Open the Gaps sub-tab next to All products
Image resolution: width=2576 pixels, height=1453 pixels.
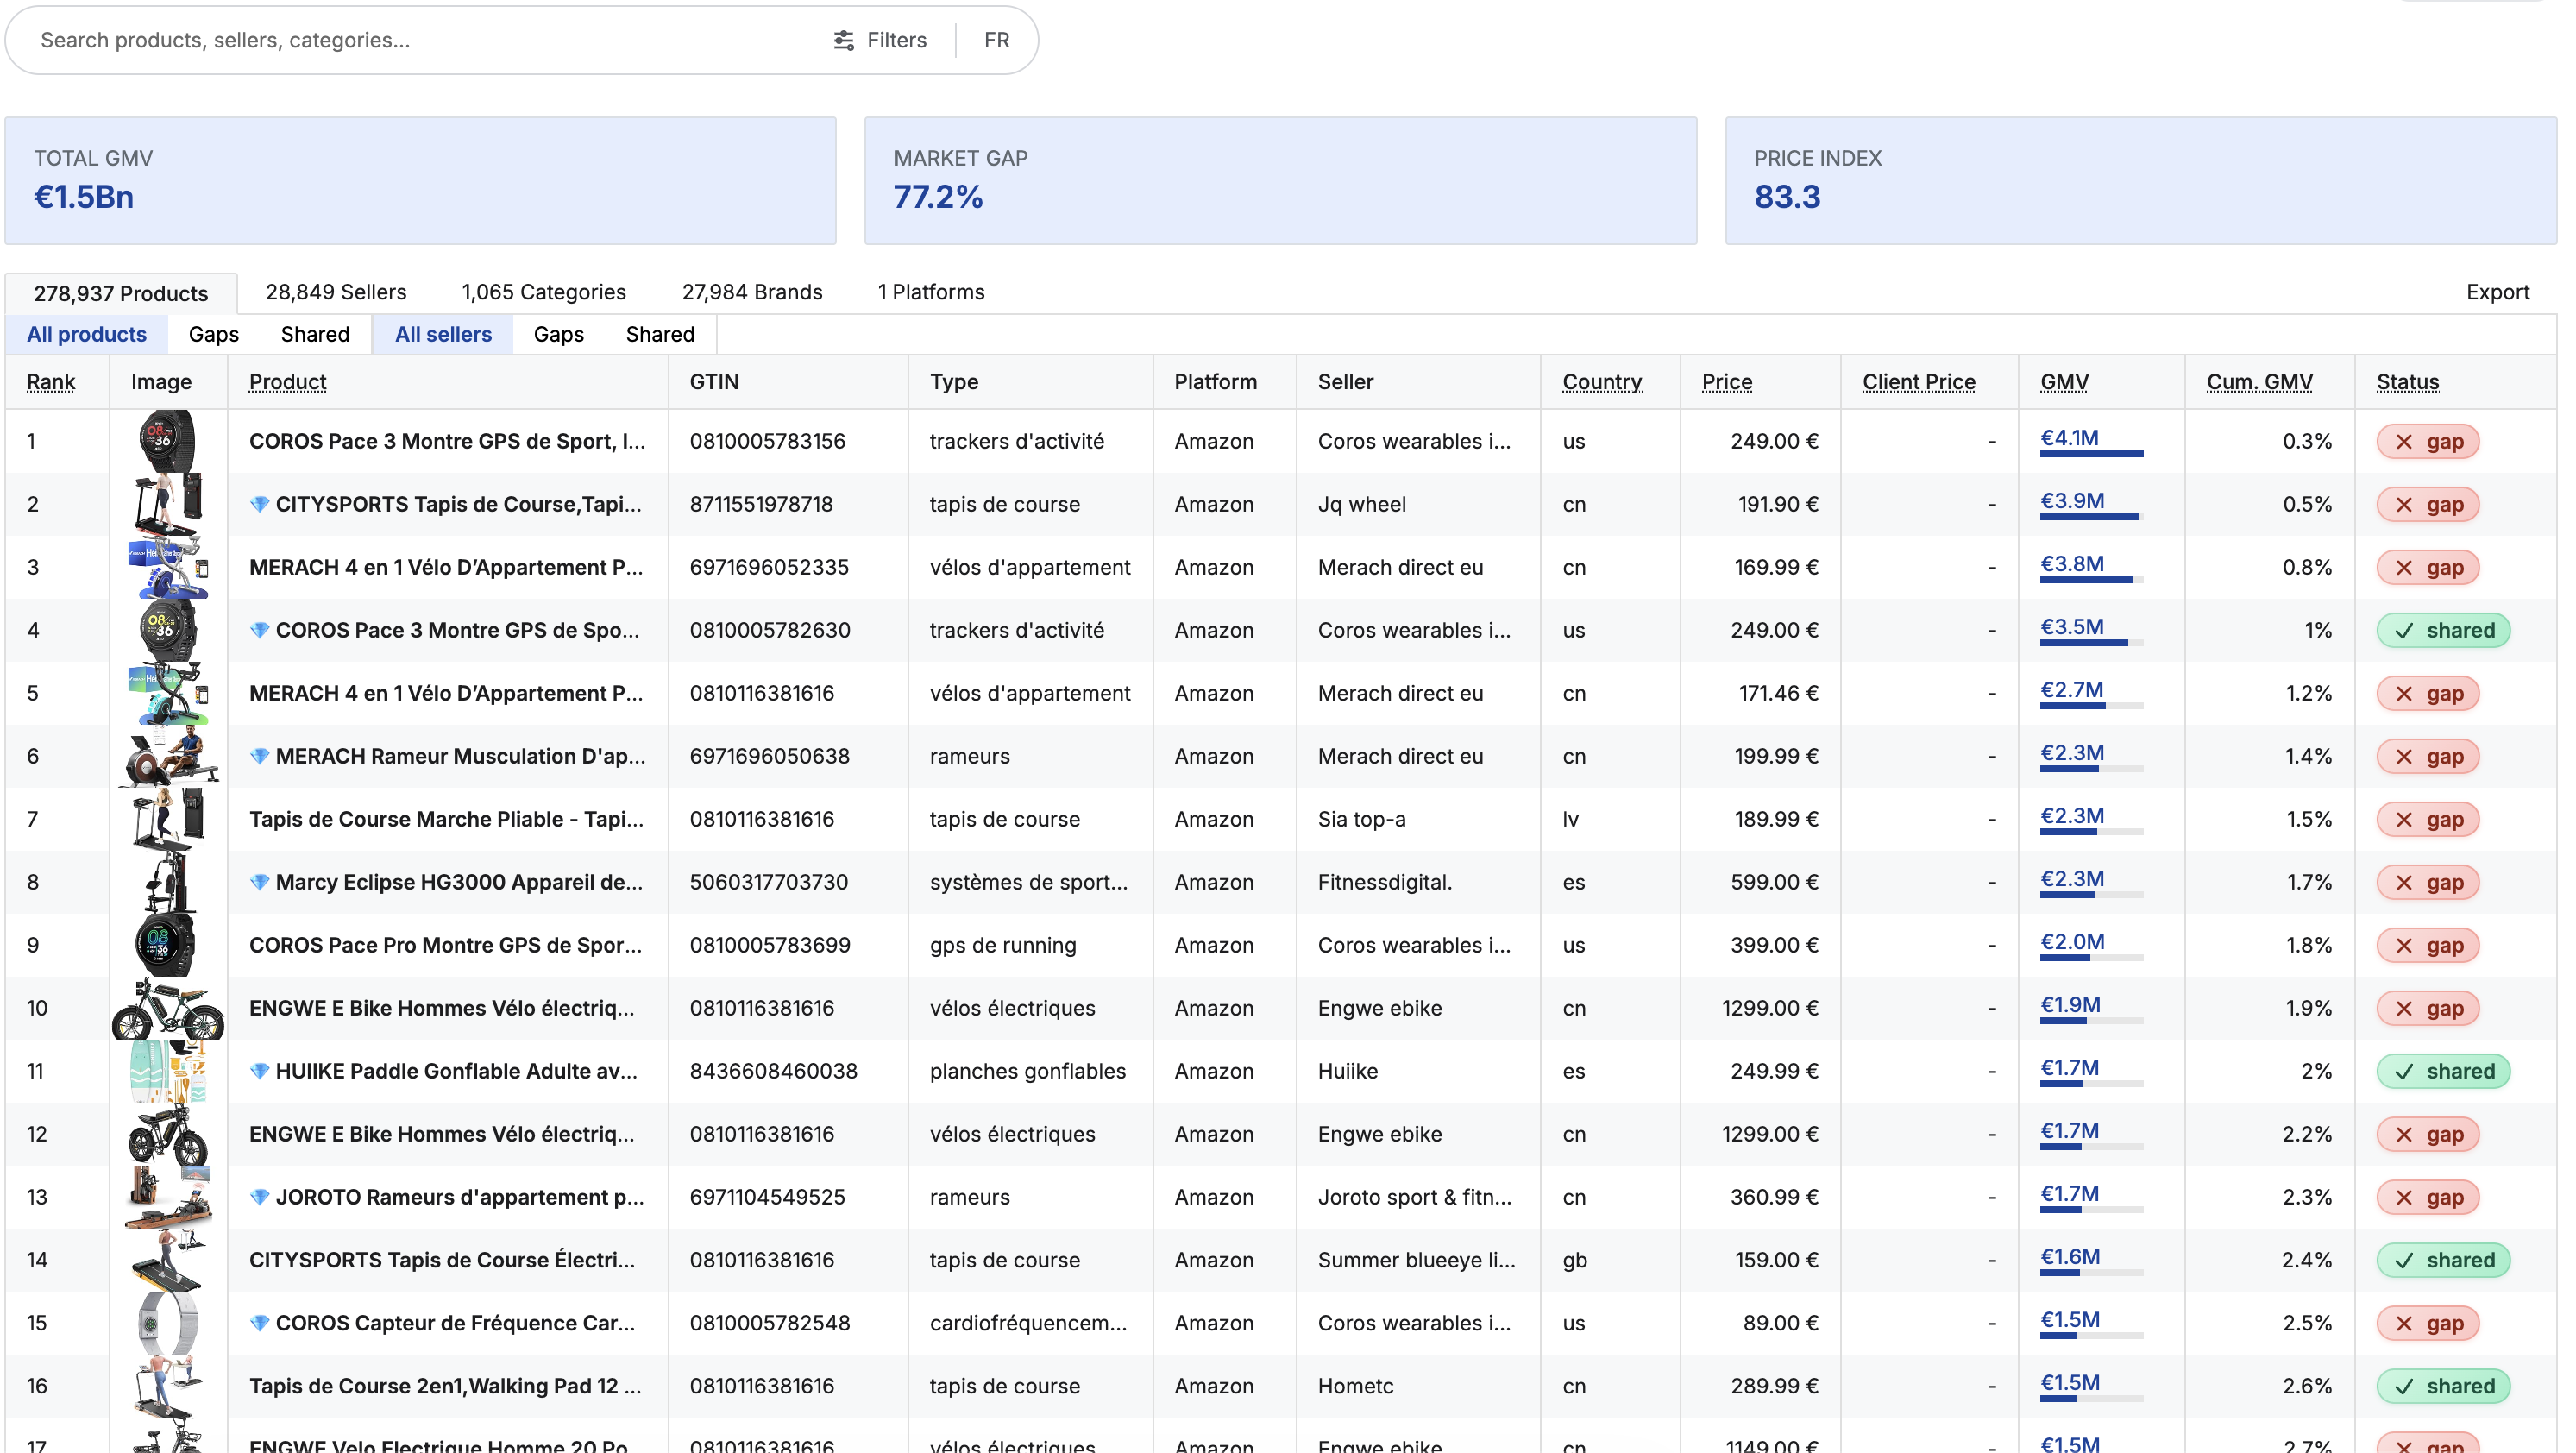tap(213, 334)
